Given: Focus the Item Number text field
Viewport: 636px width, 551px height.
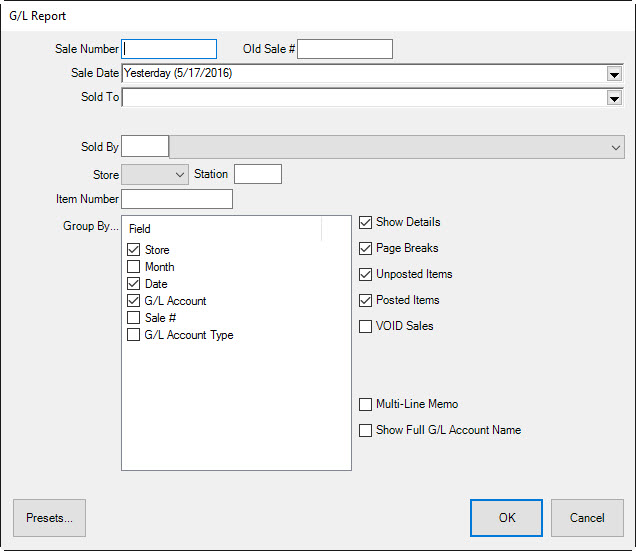Looking at the screenshot, I should tap(176, 199).
